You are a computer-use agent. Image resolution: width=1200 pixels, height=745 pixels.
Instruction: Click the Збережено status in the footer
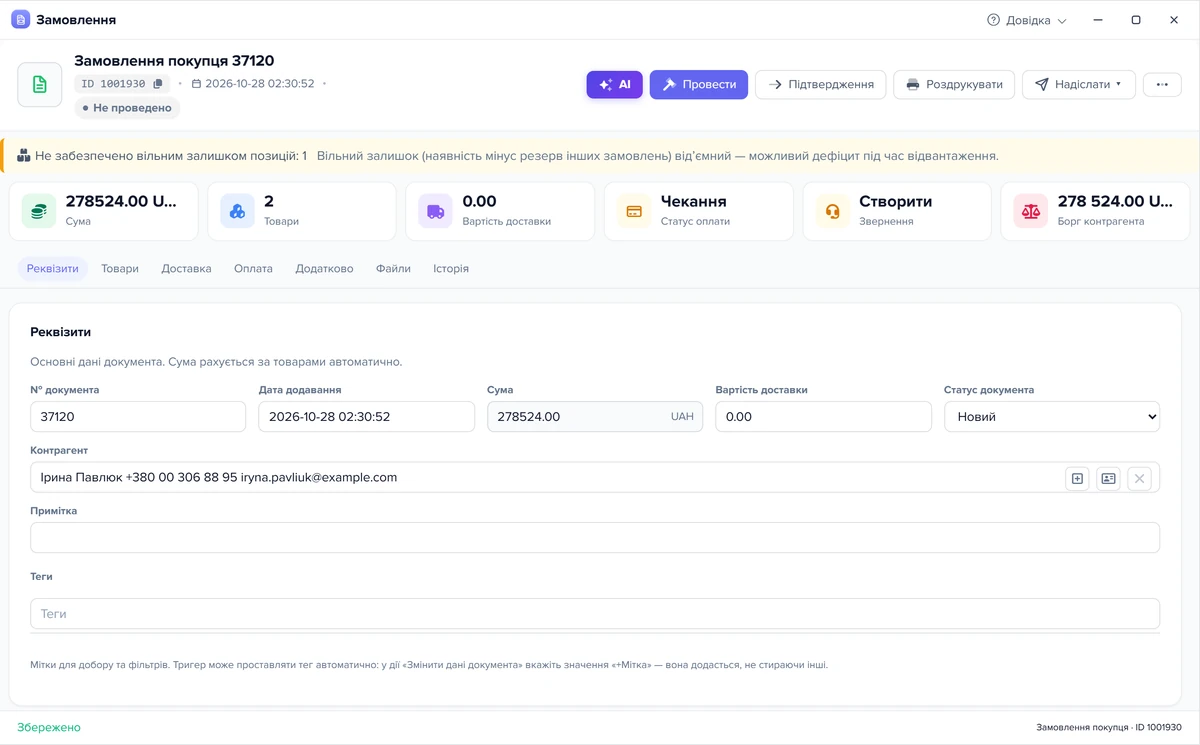pos(49,728)
